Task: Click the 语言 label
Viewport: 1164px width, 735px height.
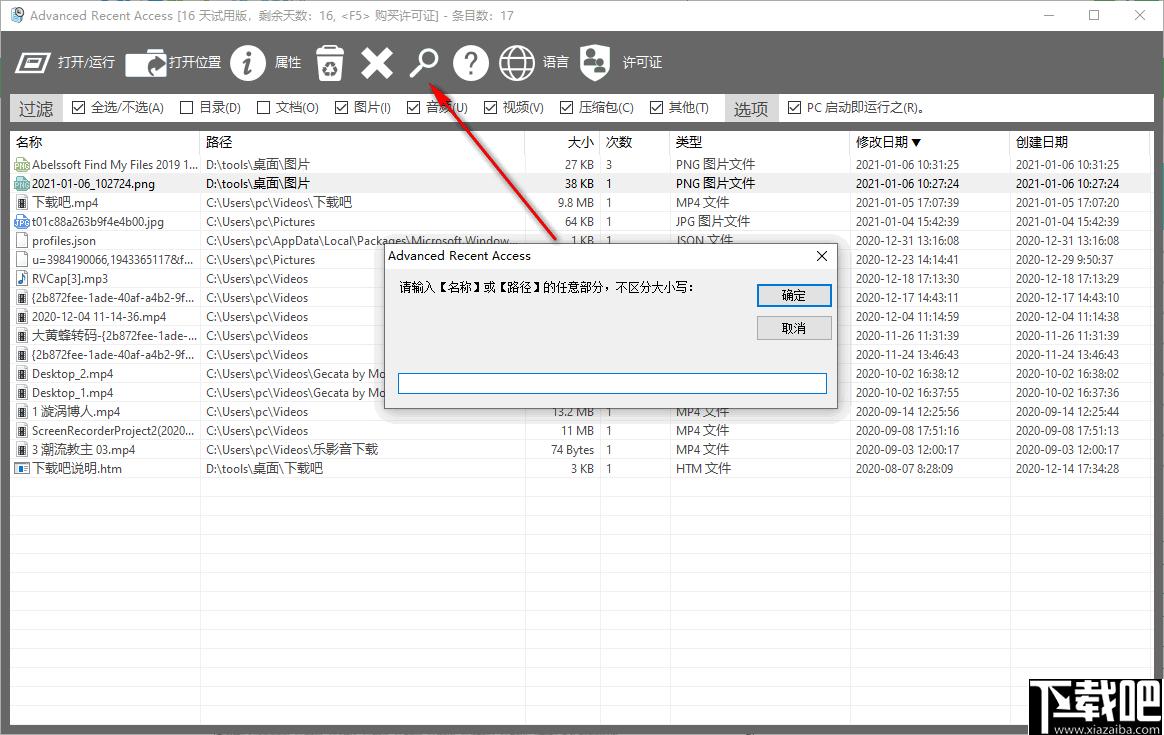Action: point(555,62)
